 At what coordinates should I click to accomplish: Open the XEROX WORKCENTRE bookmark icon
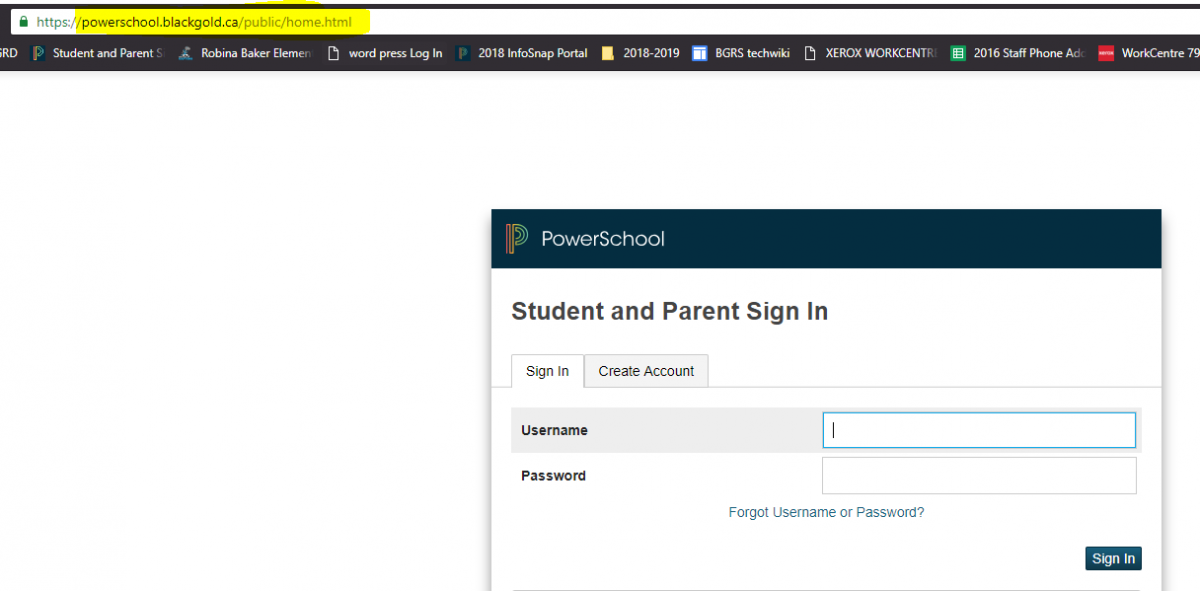(811, 53)
